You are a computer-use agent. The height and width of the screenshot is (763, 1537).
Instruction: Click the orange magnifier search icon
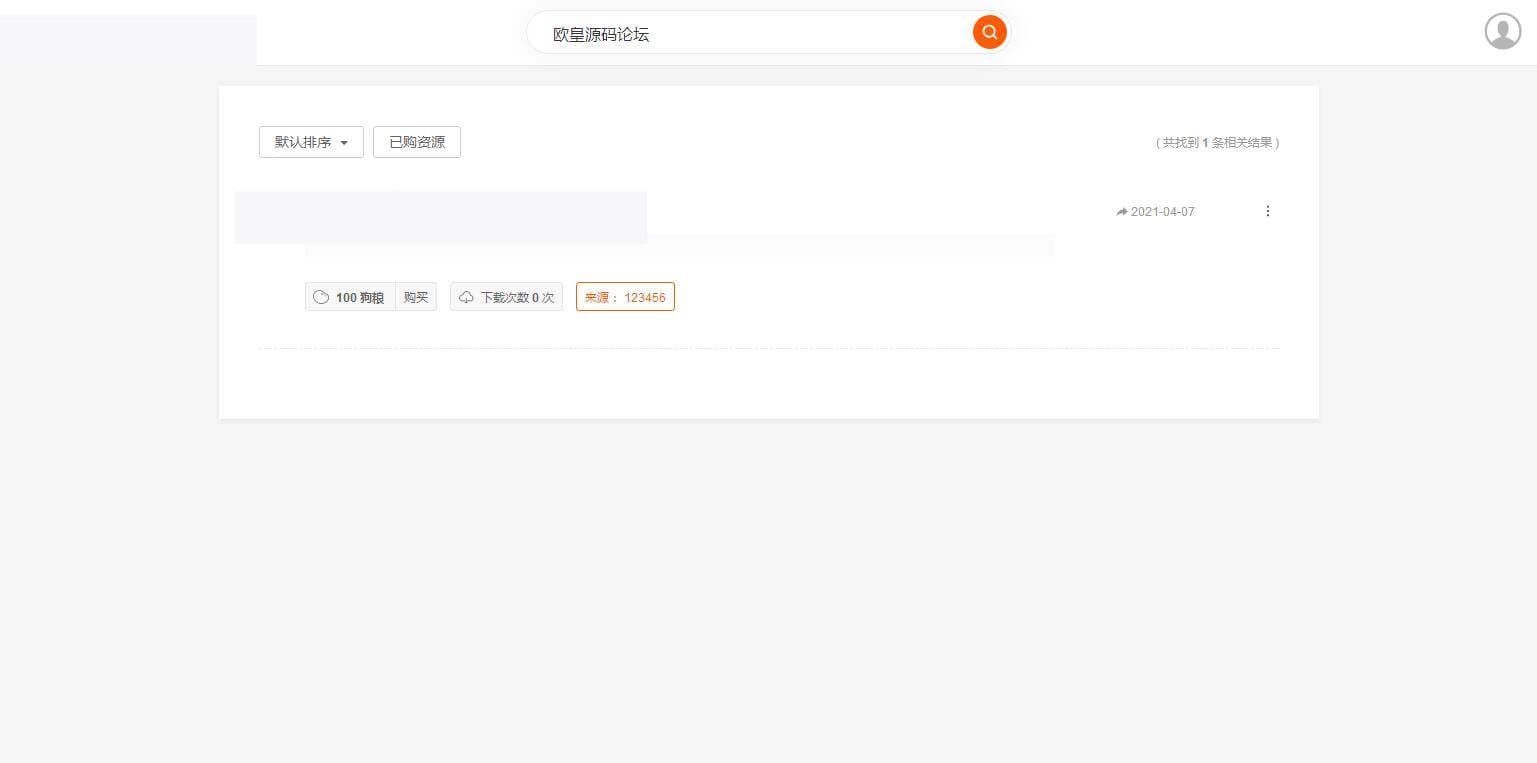click(x=989, y=32)
